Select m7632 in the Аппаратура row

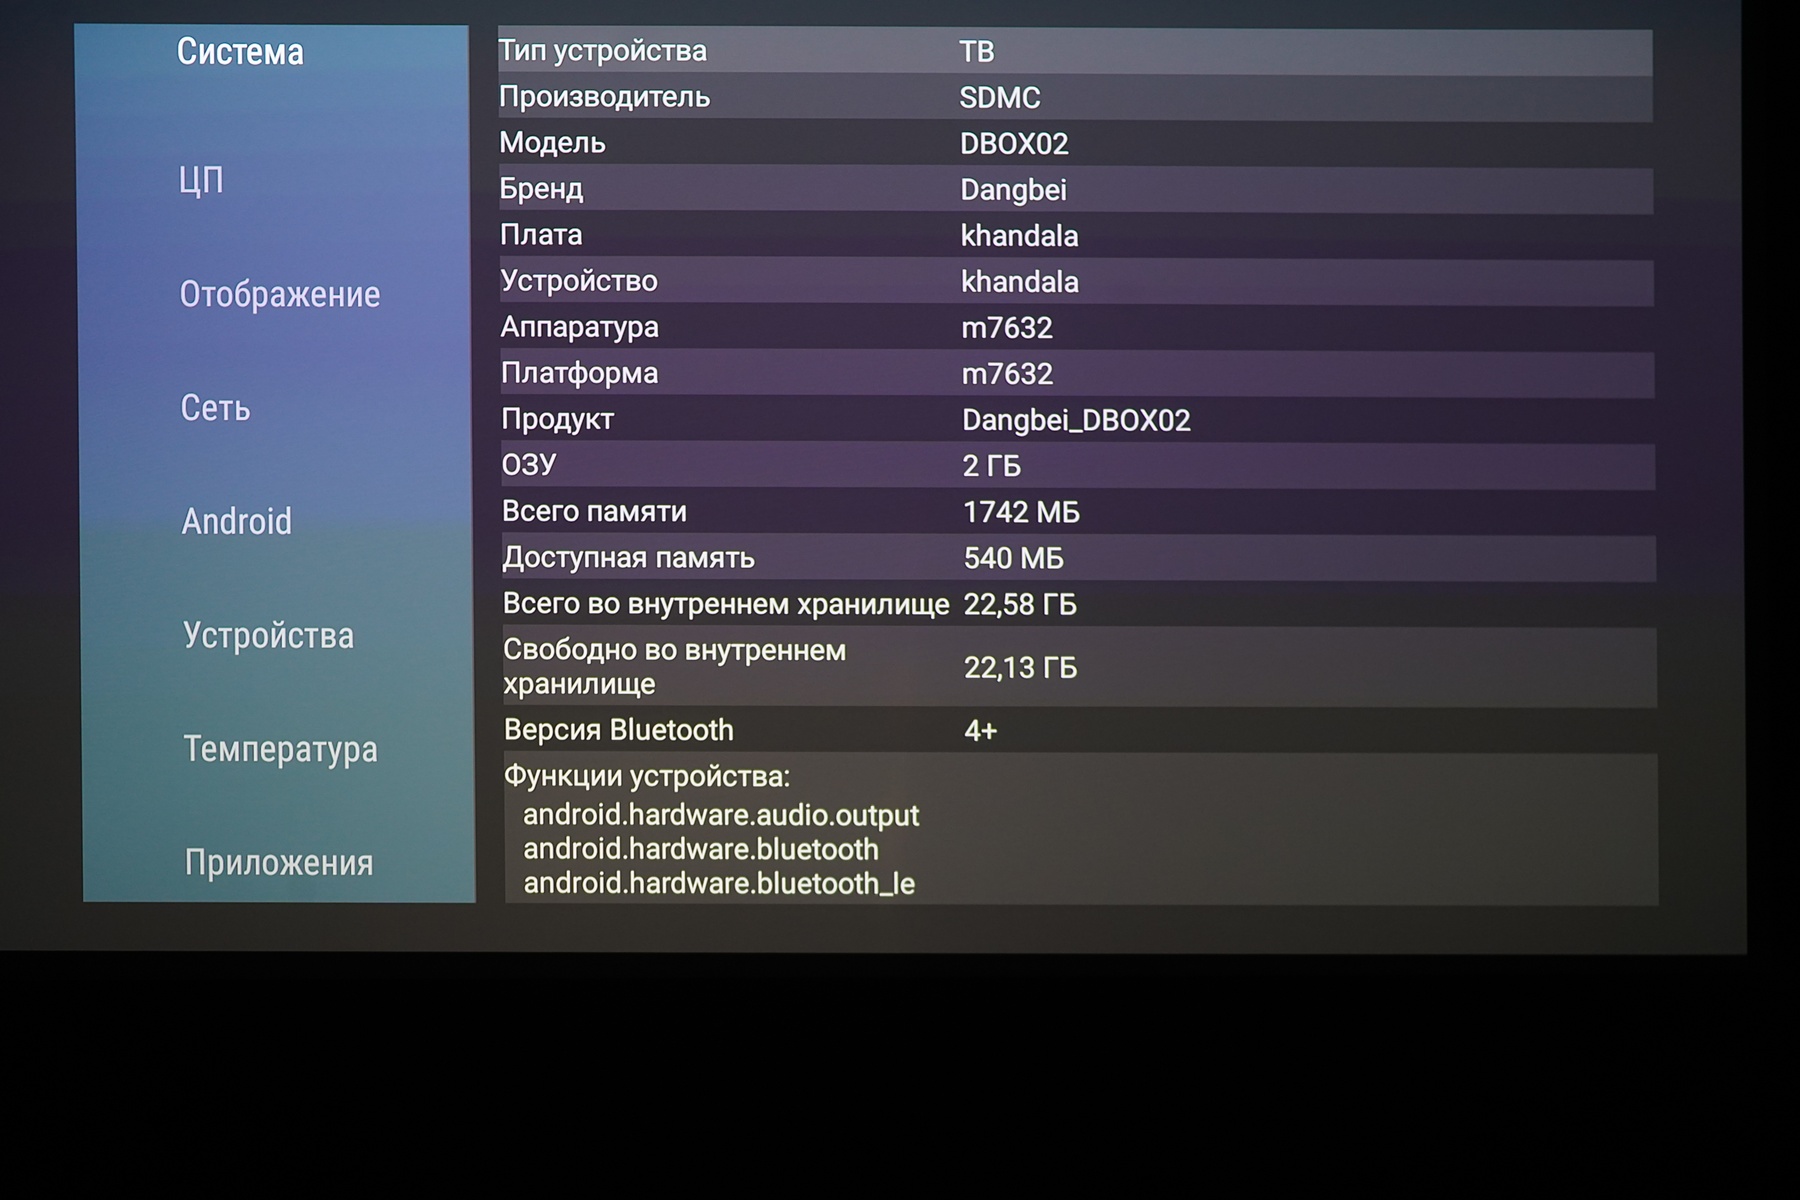(x=1007, y=328)
